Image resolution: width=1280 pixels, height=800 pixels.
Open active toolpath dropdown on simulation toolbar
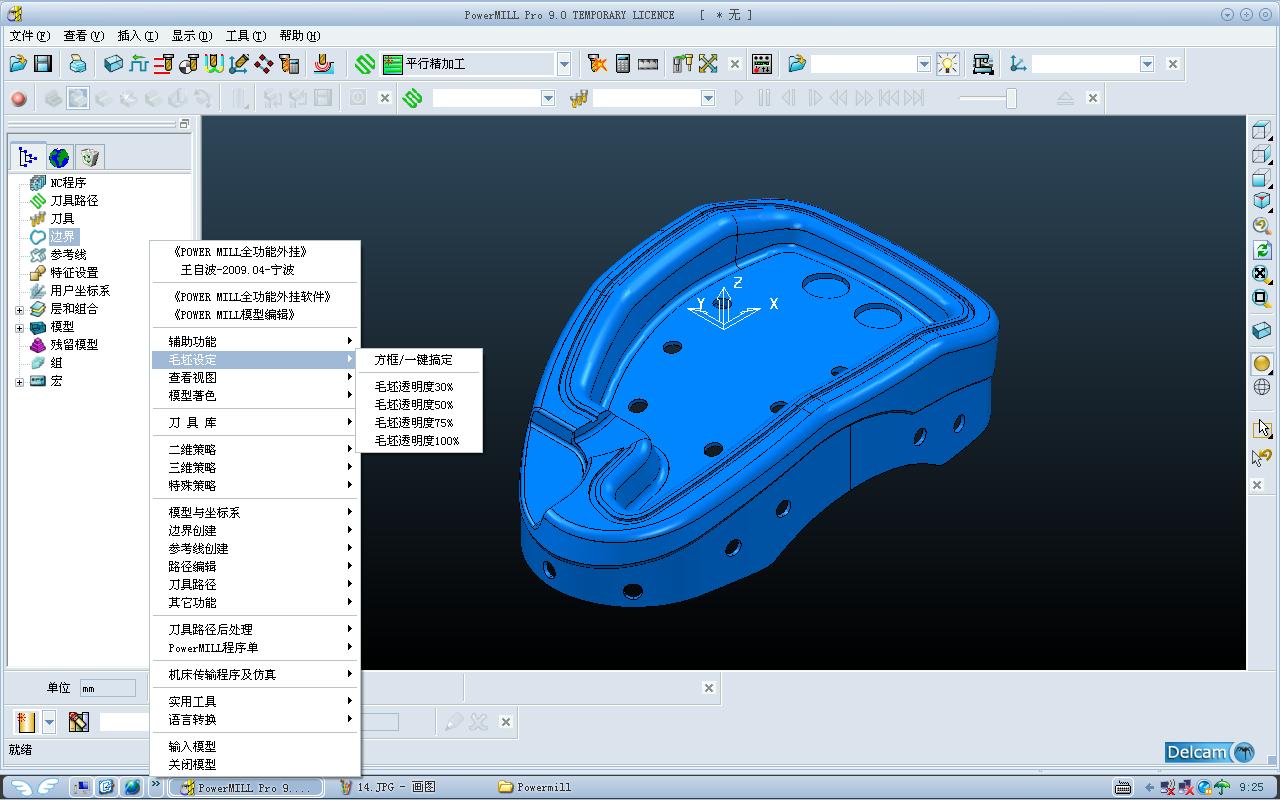(548, 98)
